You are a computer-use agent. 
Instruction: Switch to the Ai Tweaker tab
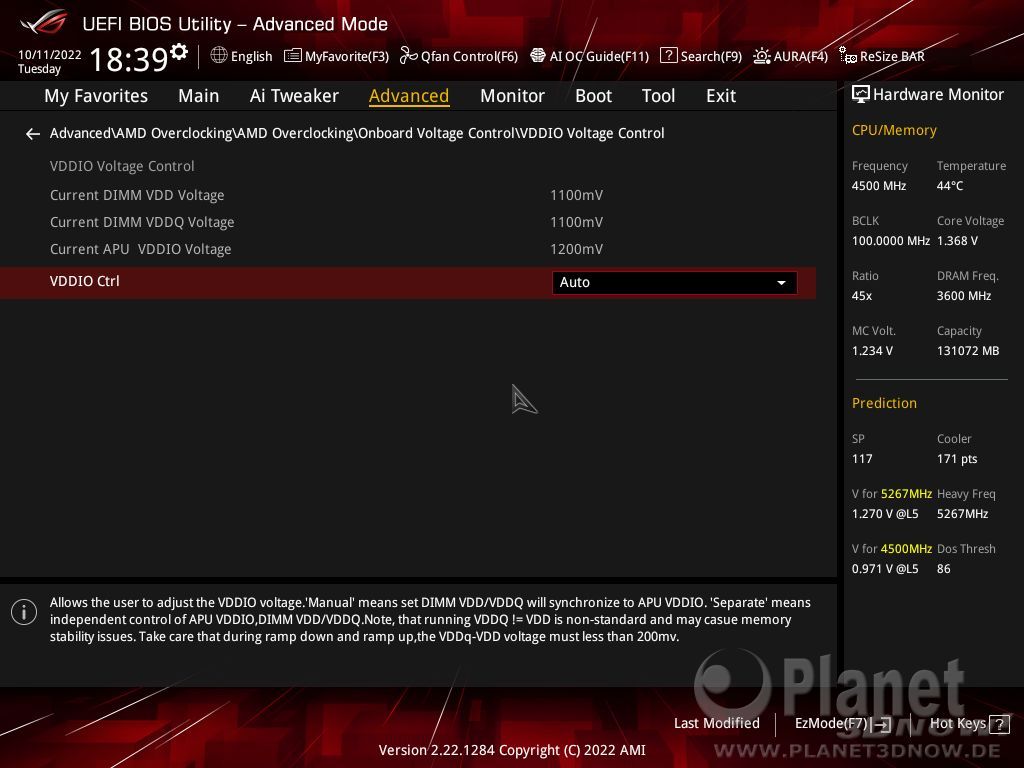294,96
